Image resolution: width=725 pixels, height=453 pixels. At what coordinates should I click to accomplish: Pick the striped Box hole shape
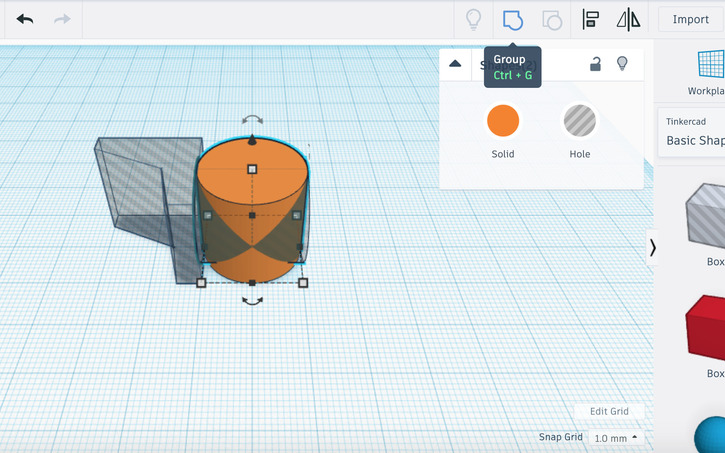(x=706, y=216)
